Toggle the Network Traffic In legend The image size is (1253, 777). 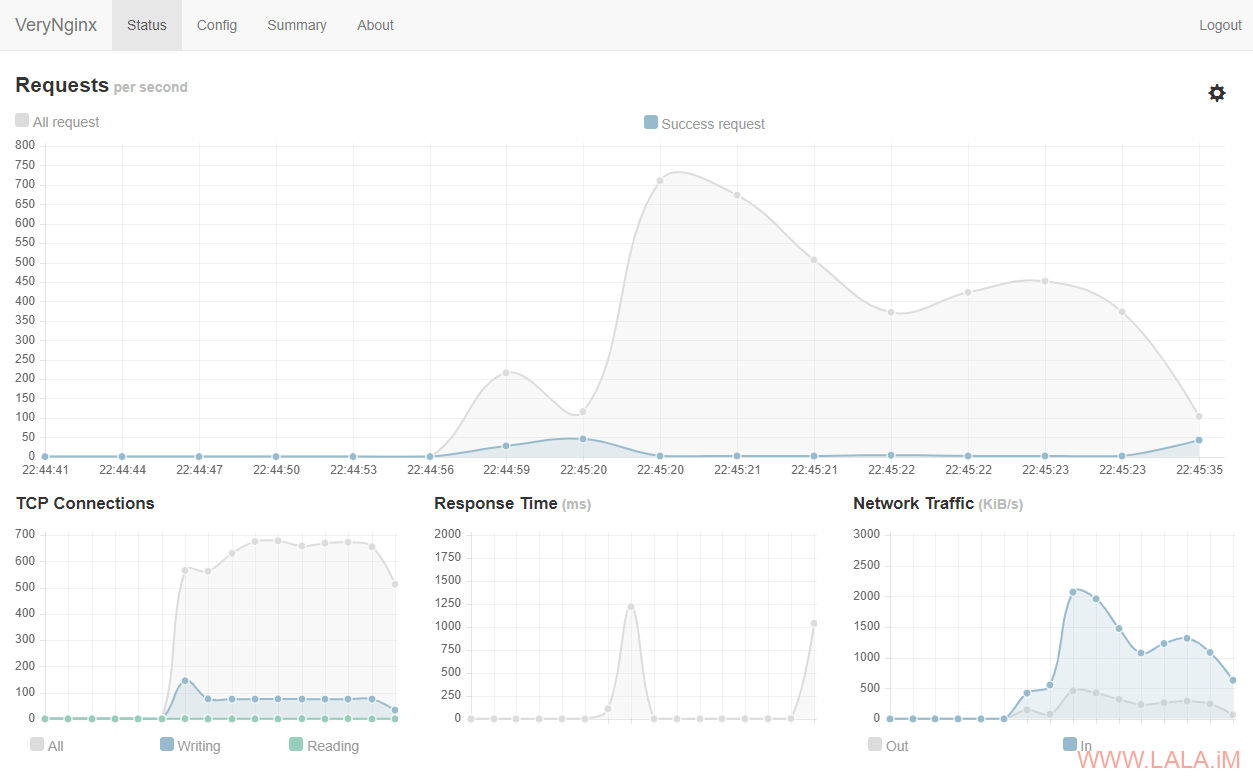1070,744
